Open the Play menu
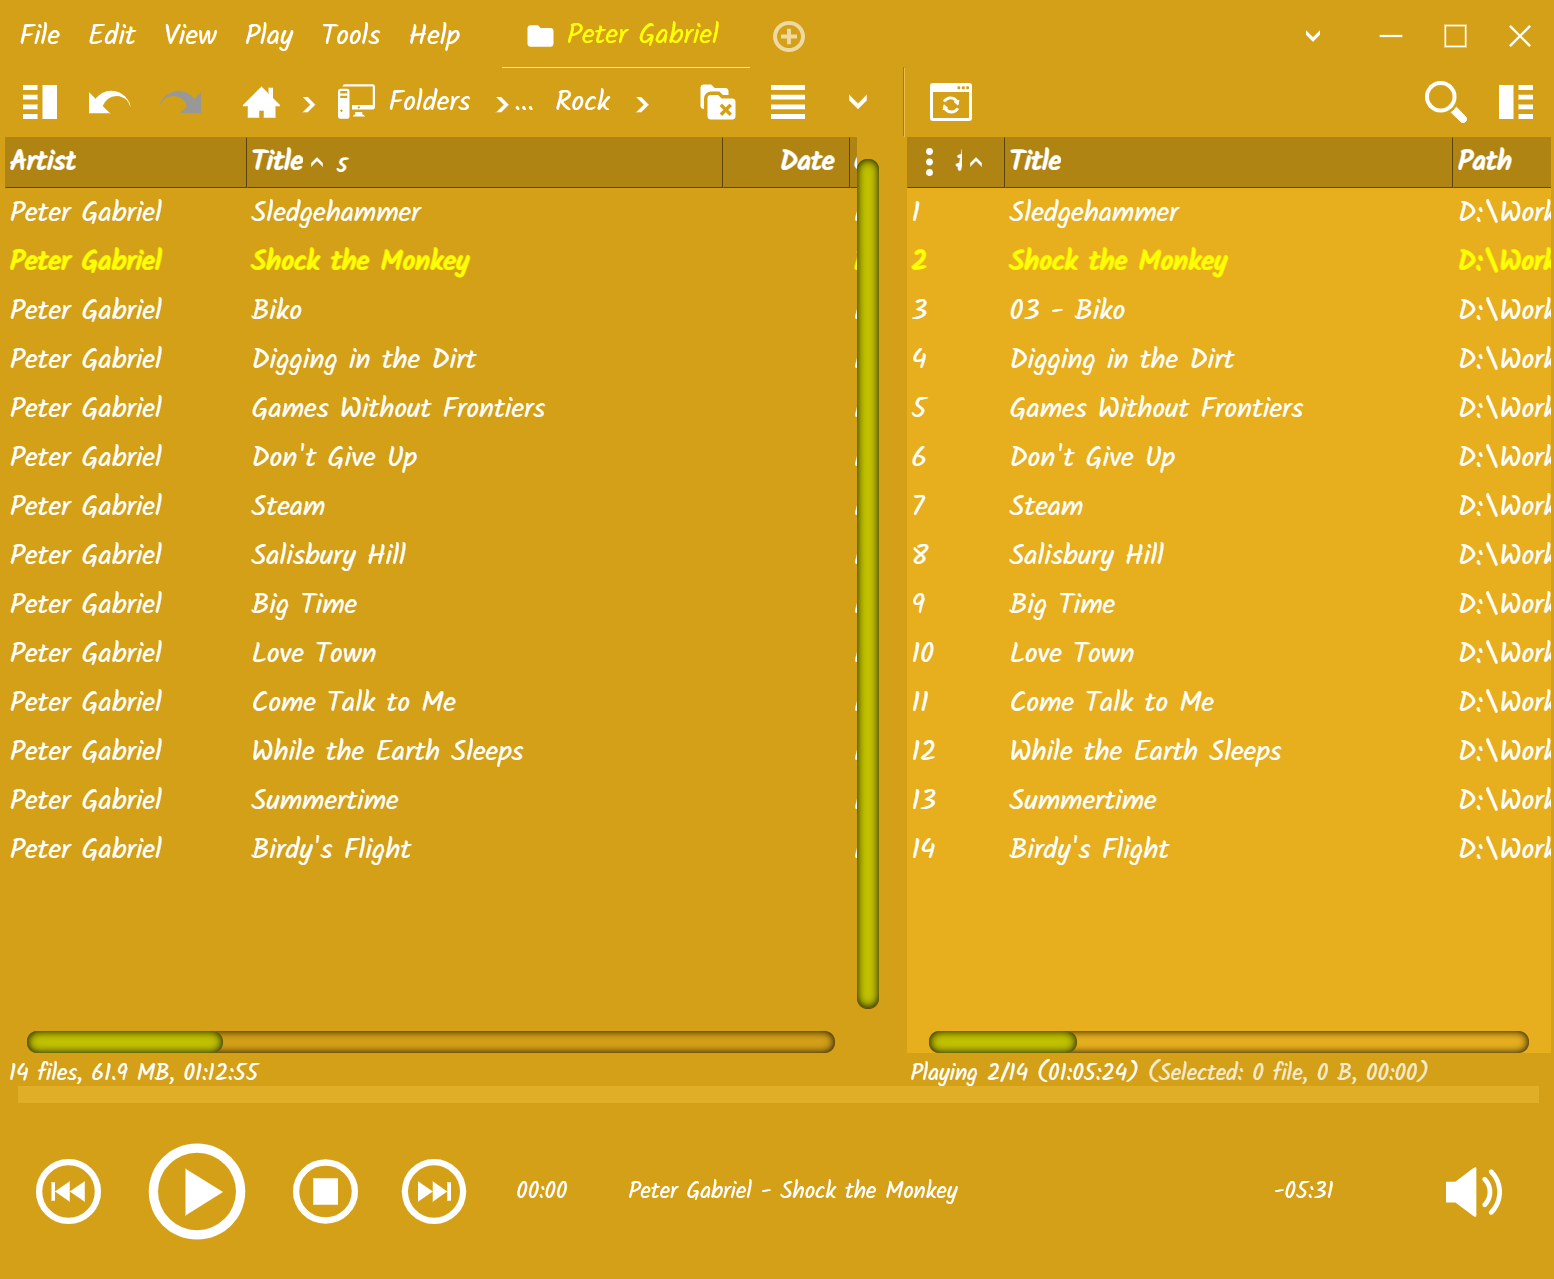The image size is (1554, 1279). [269, 35]
